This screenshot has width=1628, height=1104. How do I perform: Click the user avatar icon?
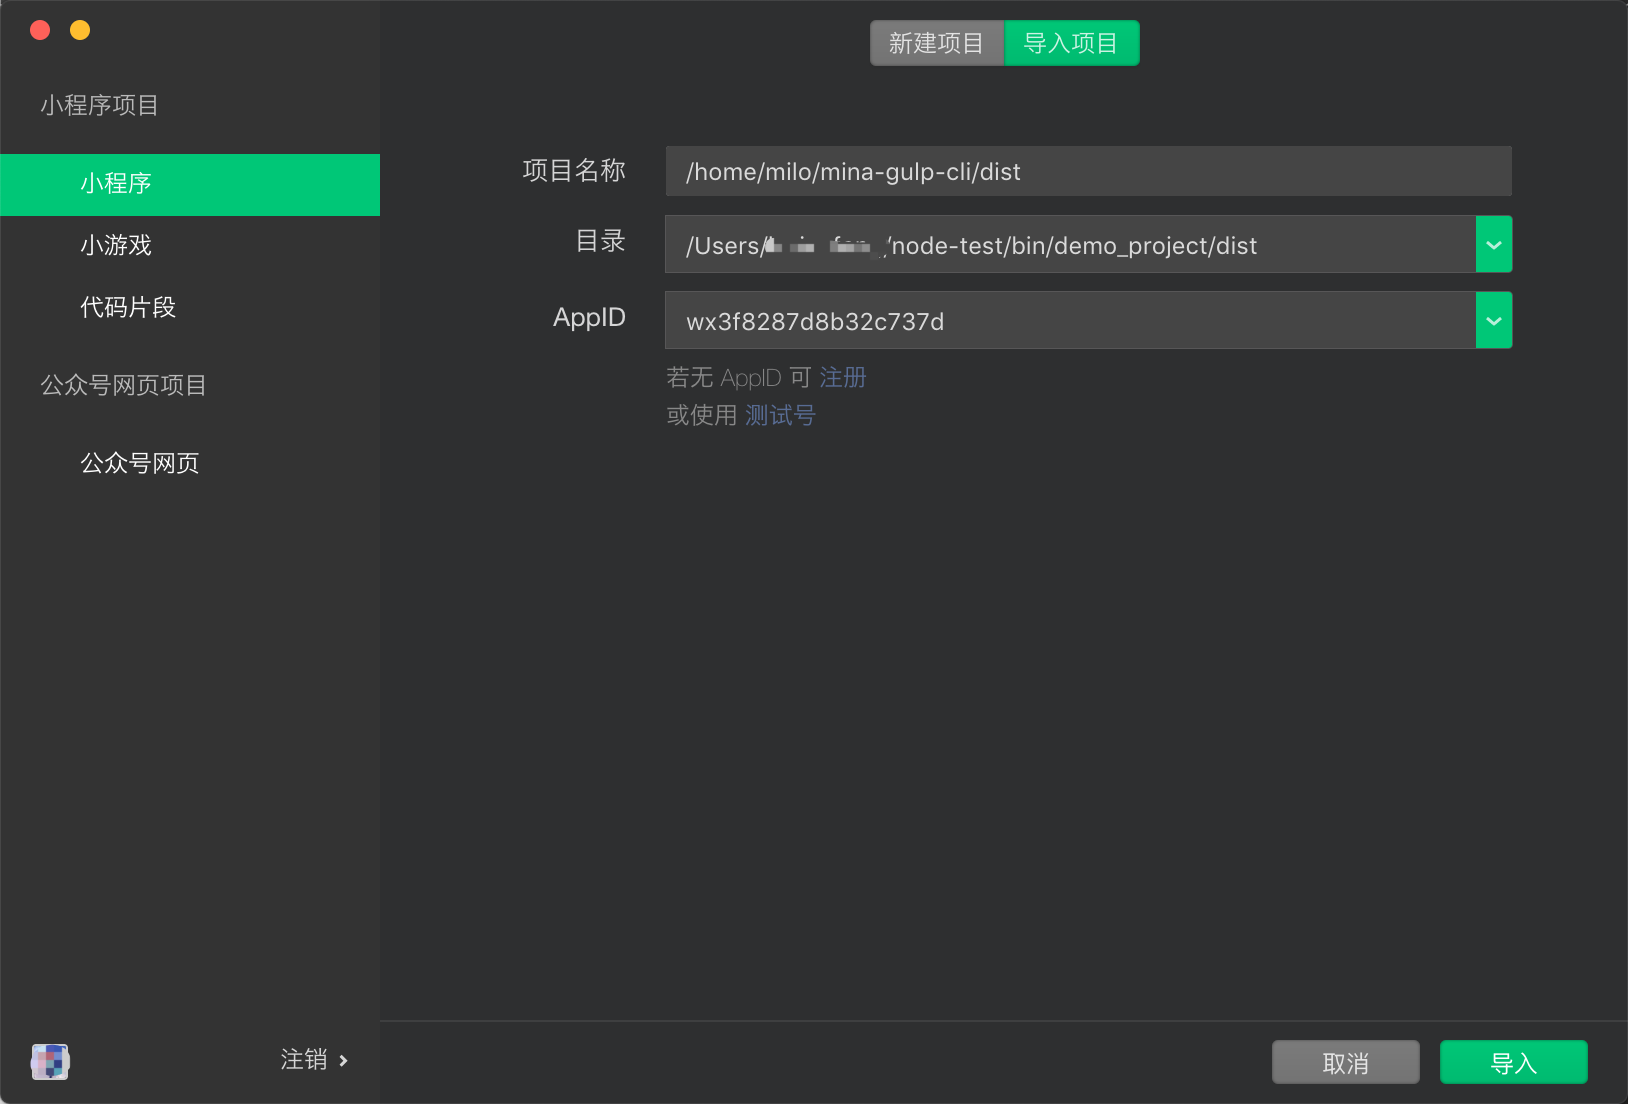click(50, 1061)
